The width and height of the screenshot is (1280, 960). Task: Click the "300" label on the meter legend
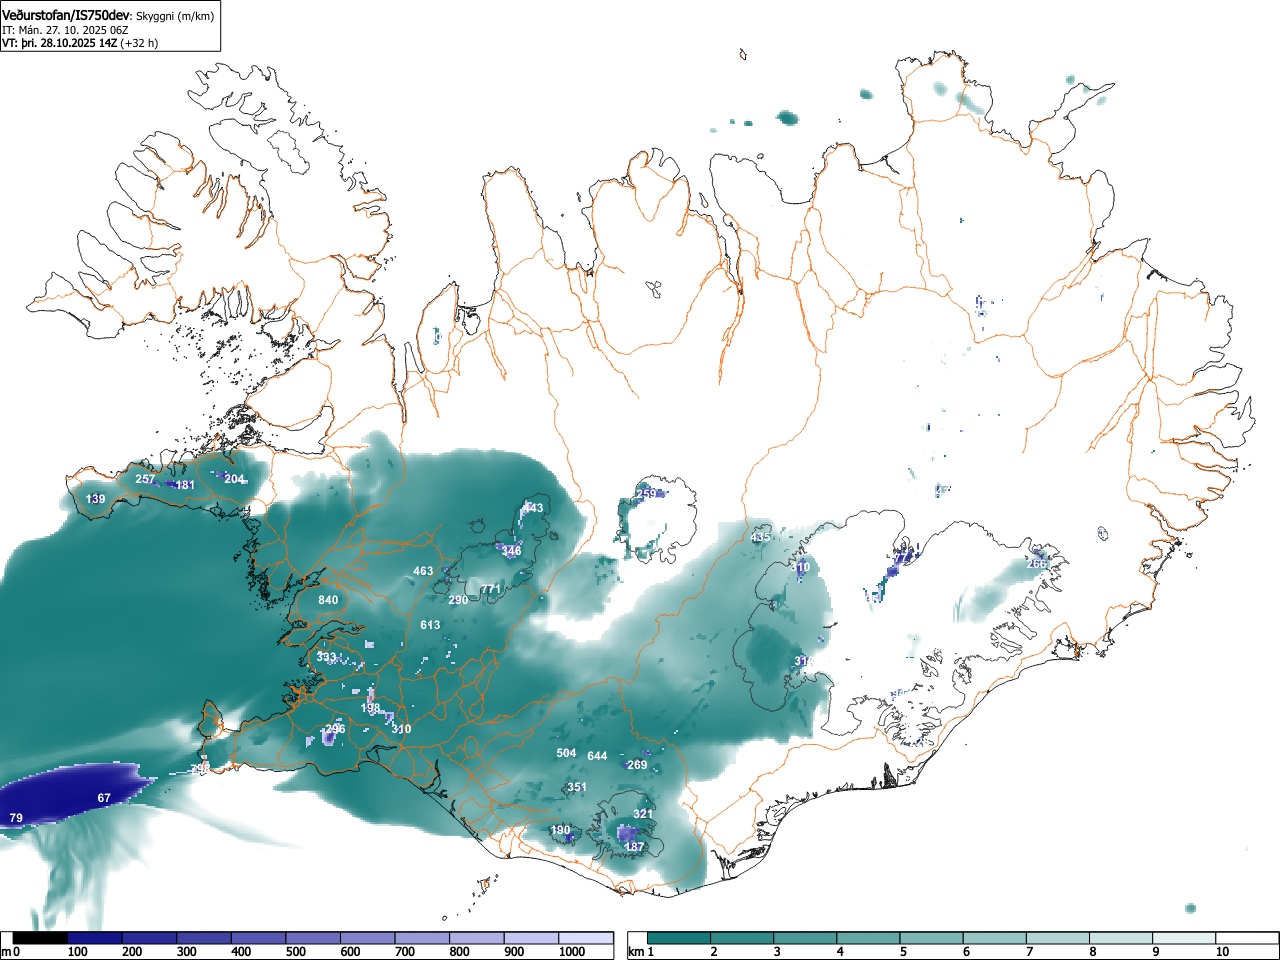pyautogui.click(x=186, y=952)
